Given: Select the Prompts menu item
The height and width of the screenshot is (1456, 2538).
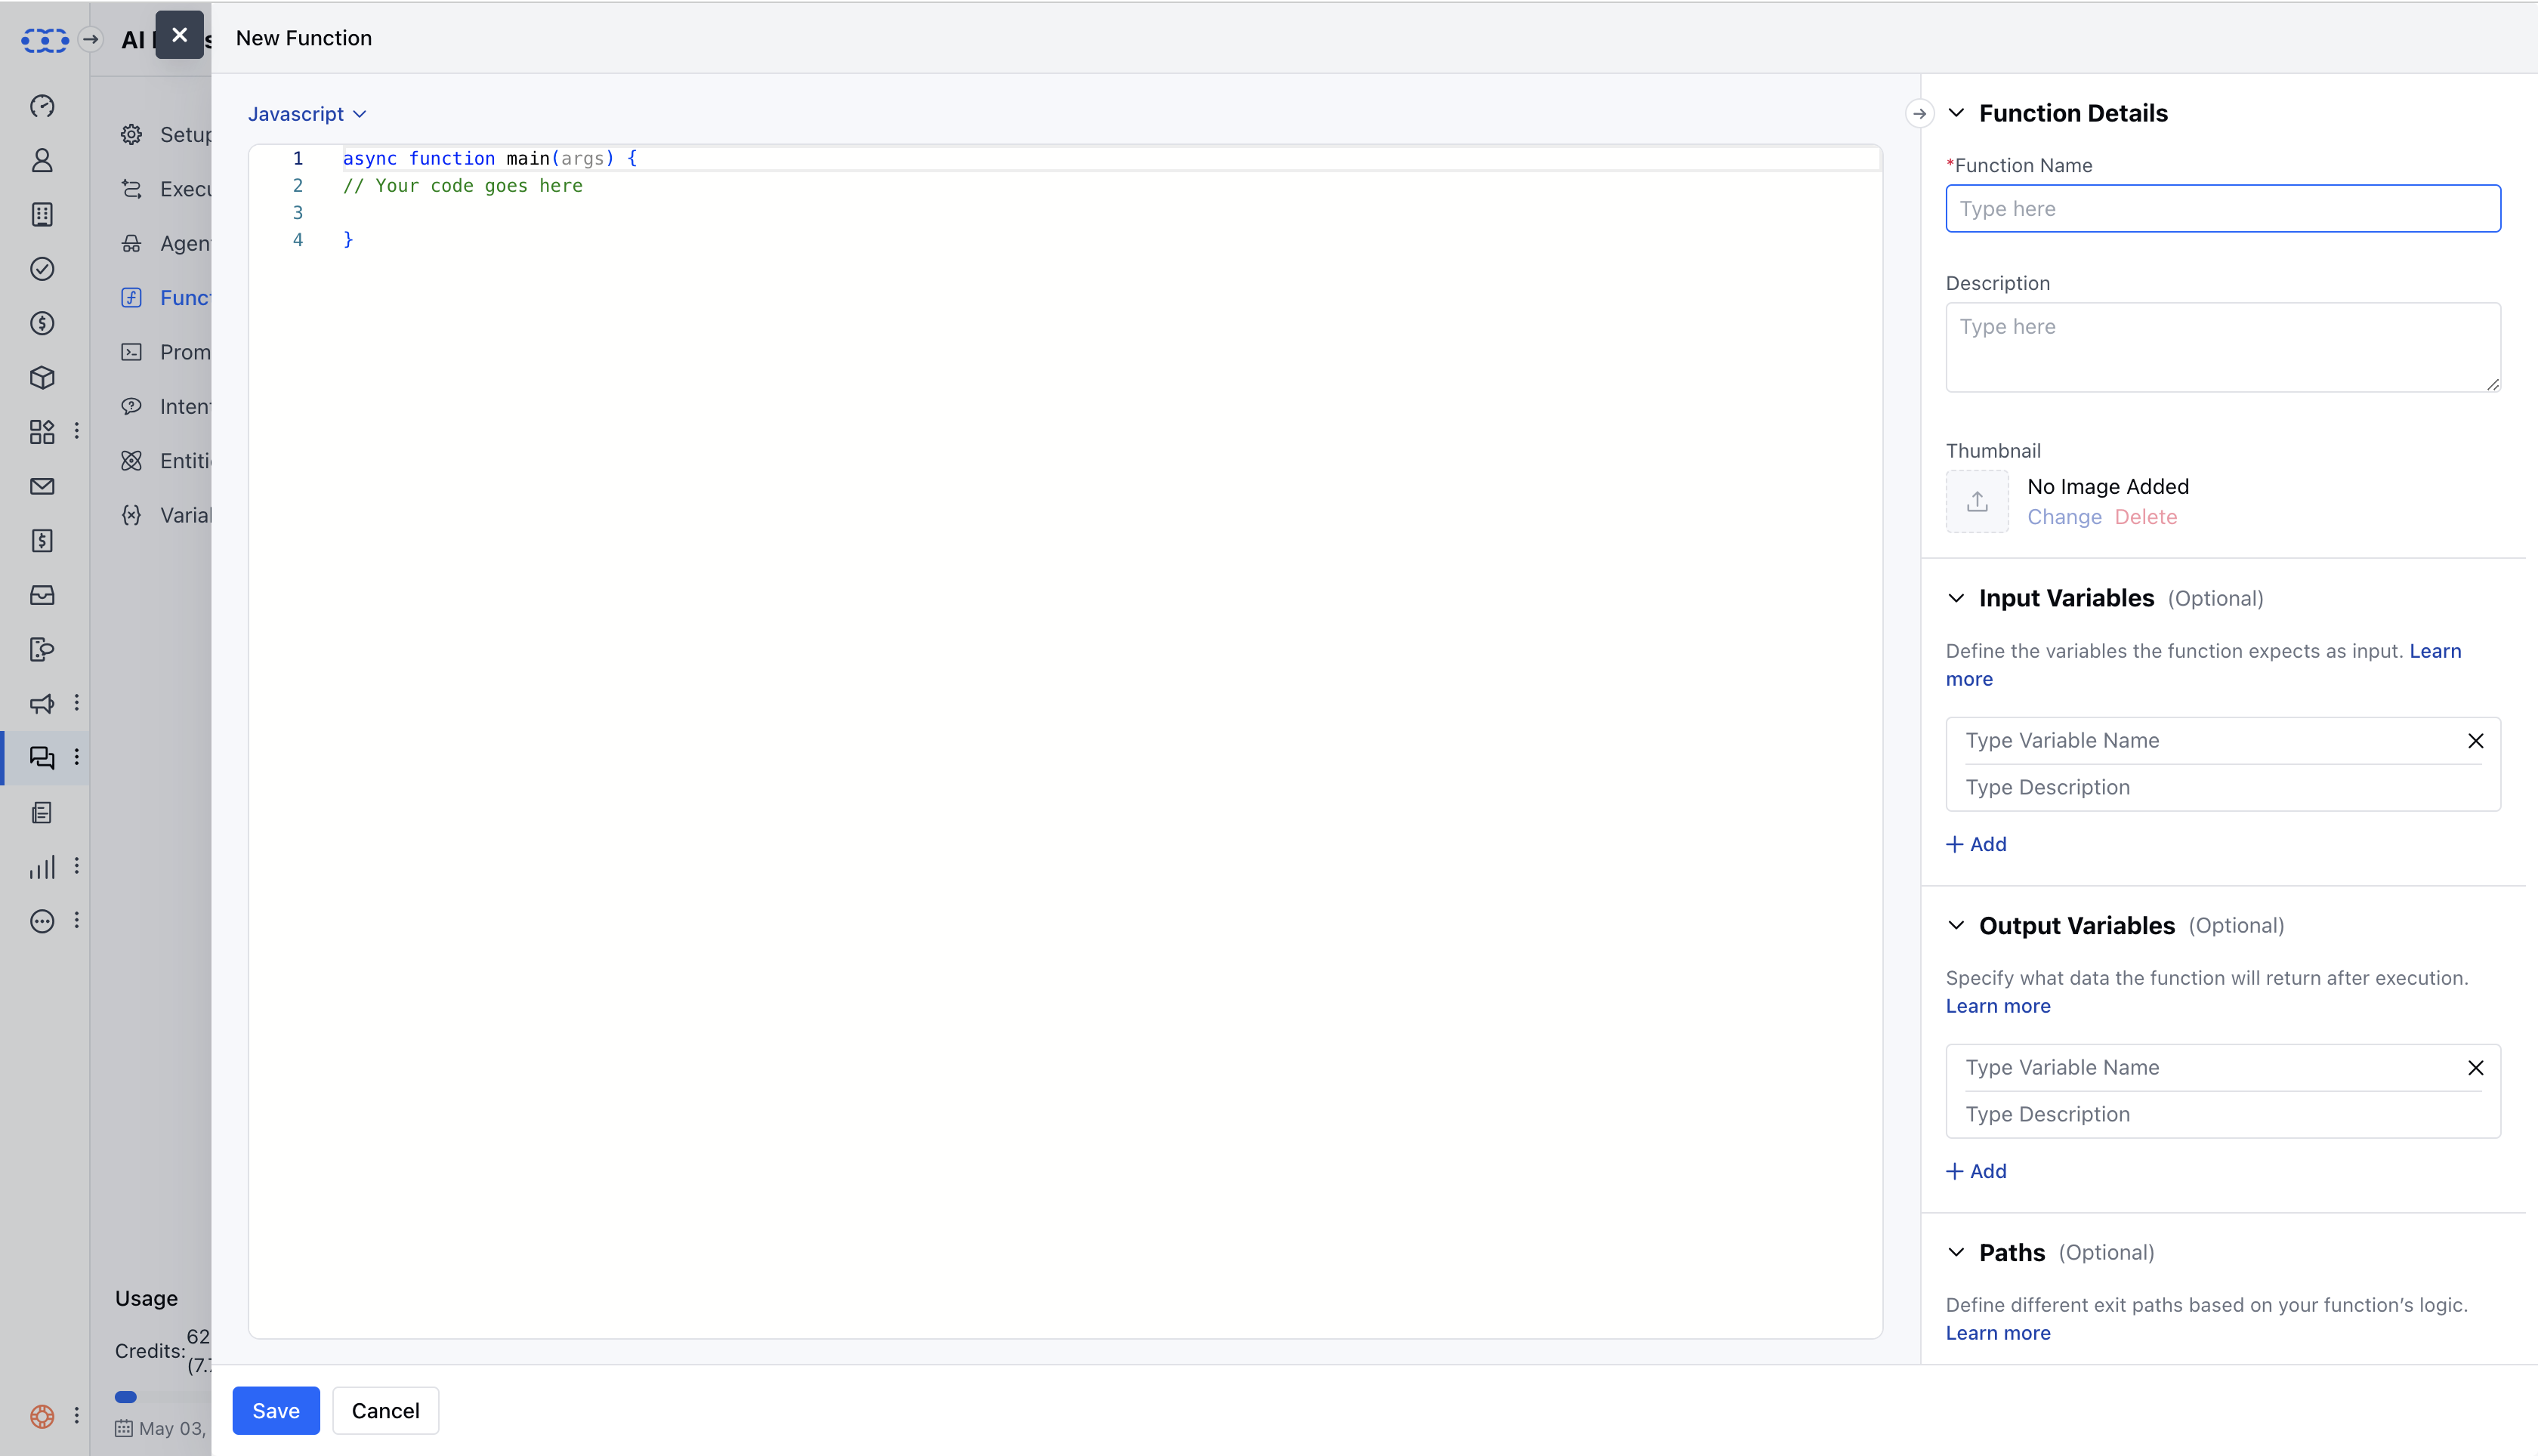Looking at the screenshot, I should (165, 352).
